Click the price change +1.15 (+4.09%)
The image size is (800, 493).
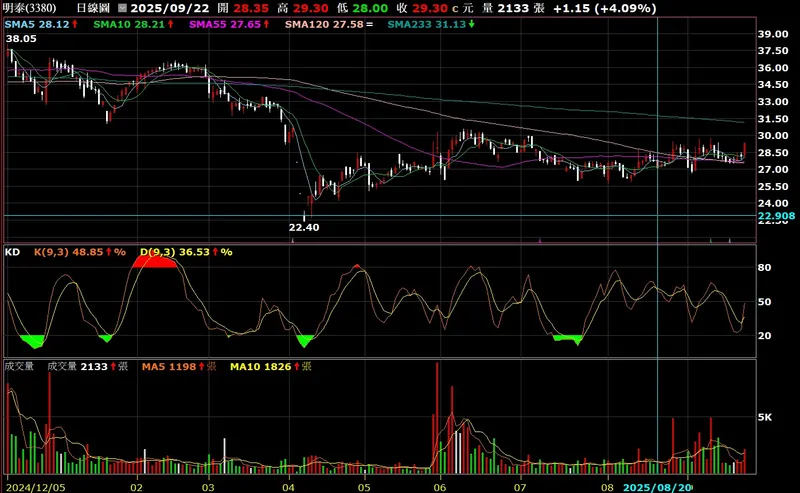click(604, 8)
